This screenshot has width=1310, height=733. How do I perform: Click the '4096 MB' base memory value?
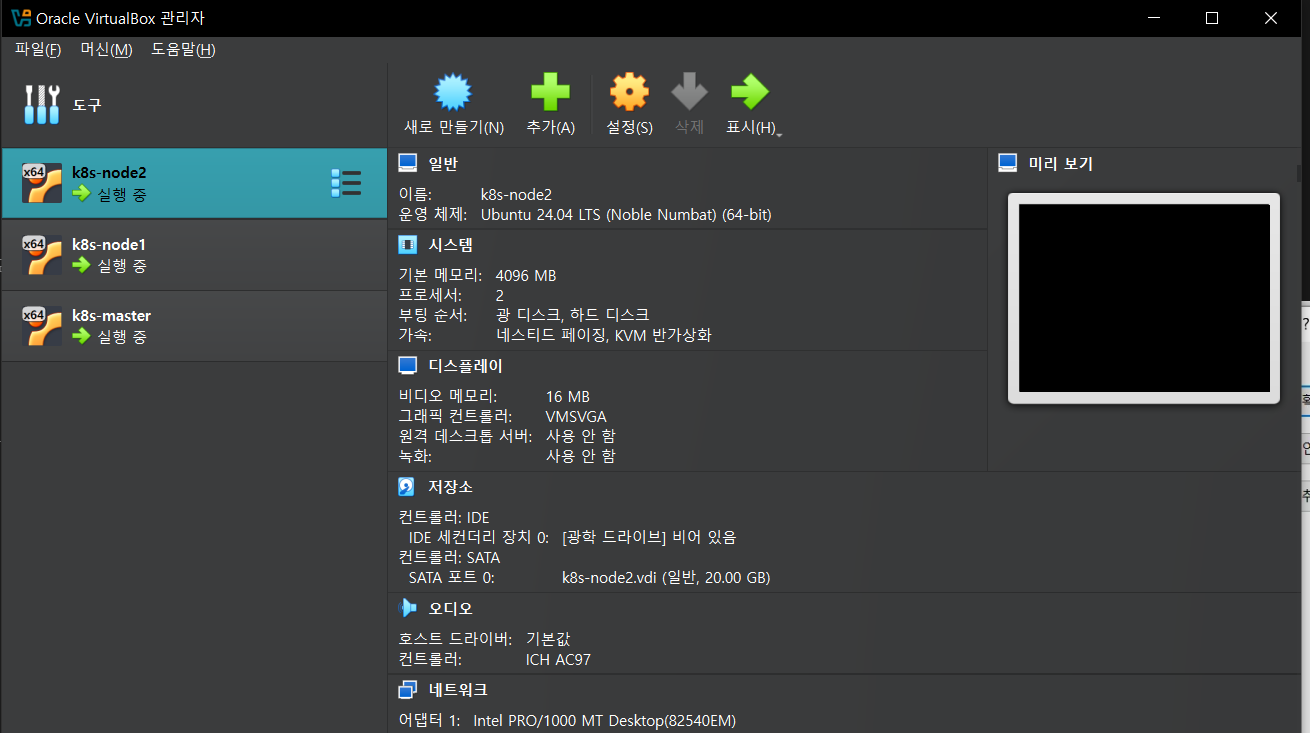coord(526,275)
